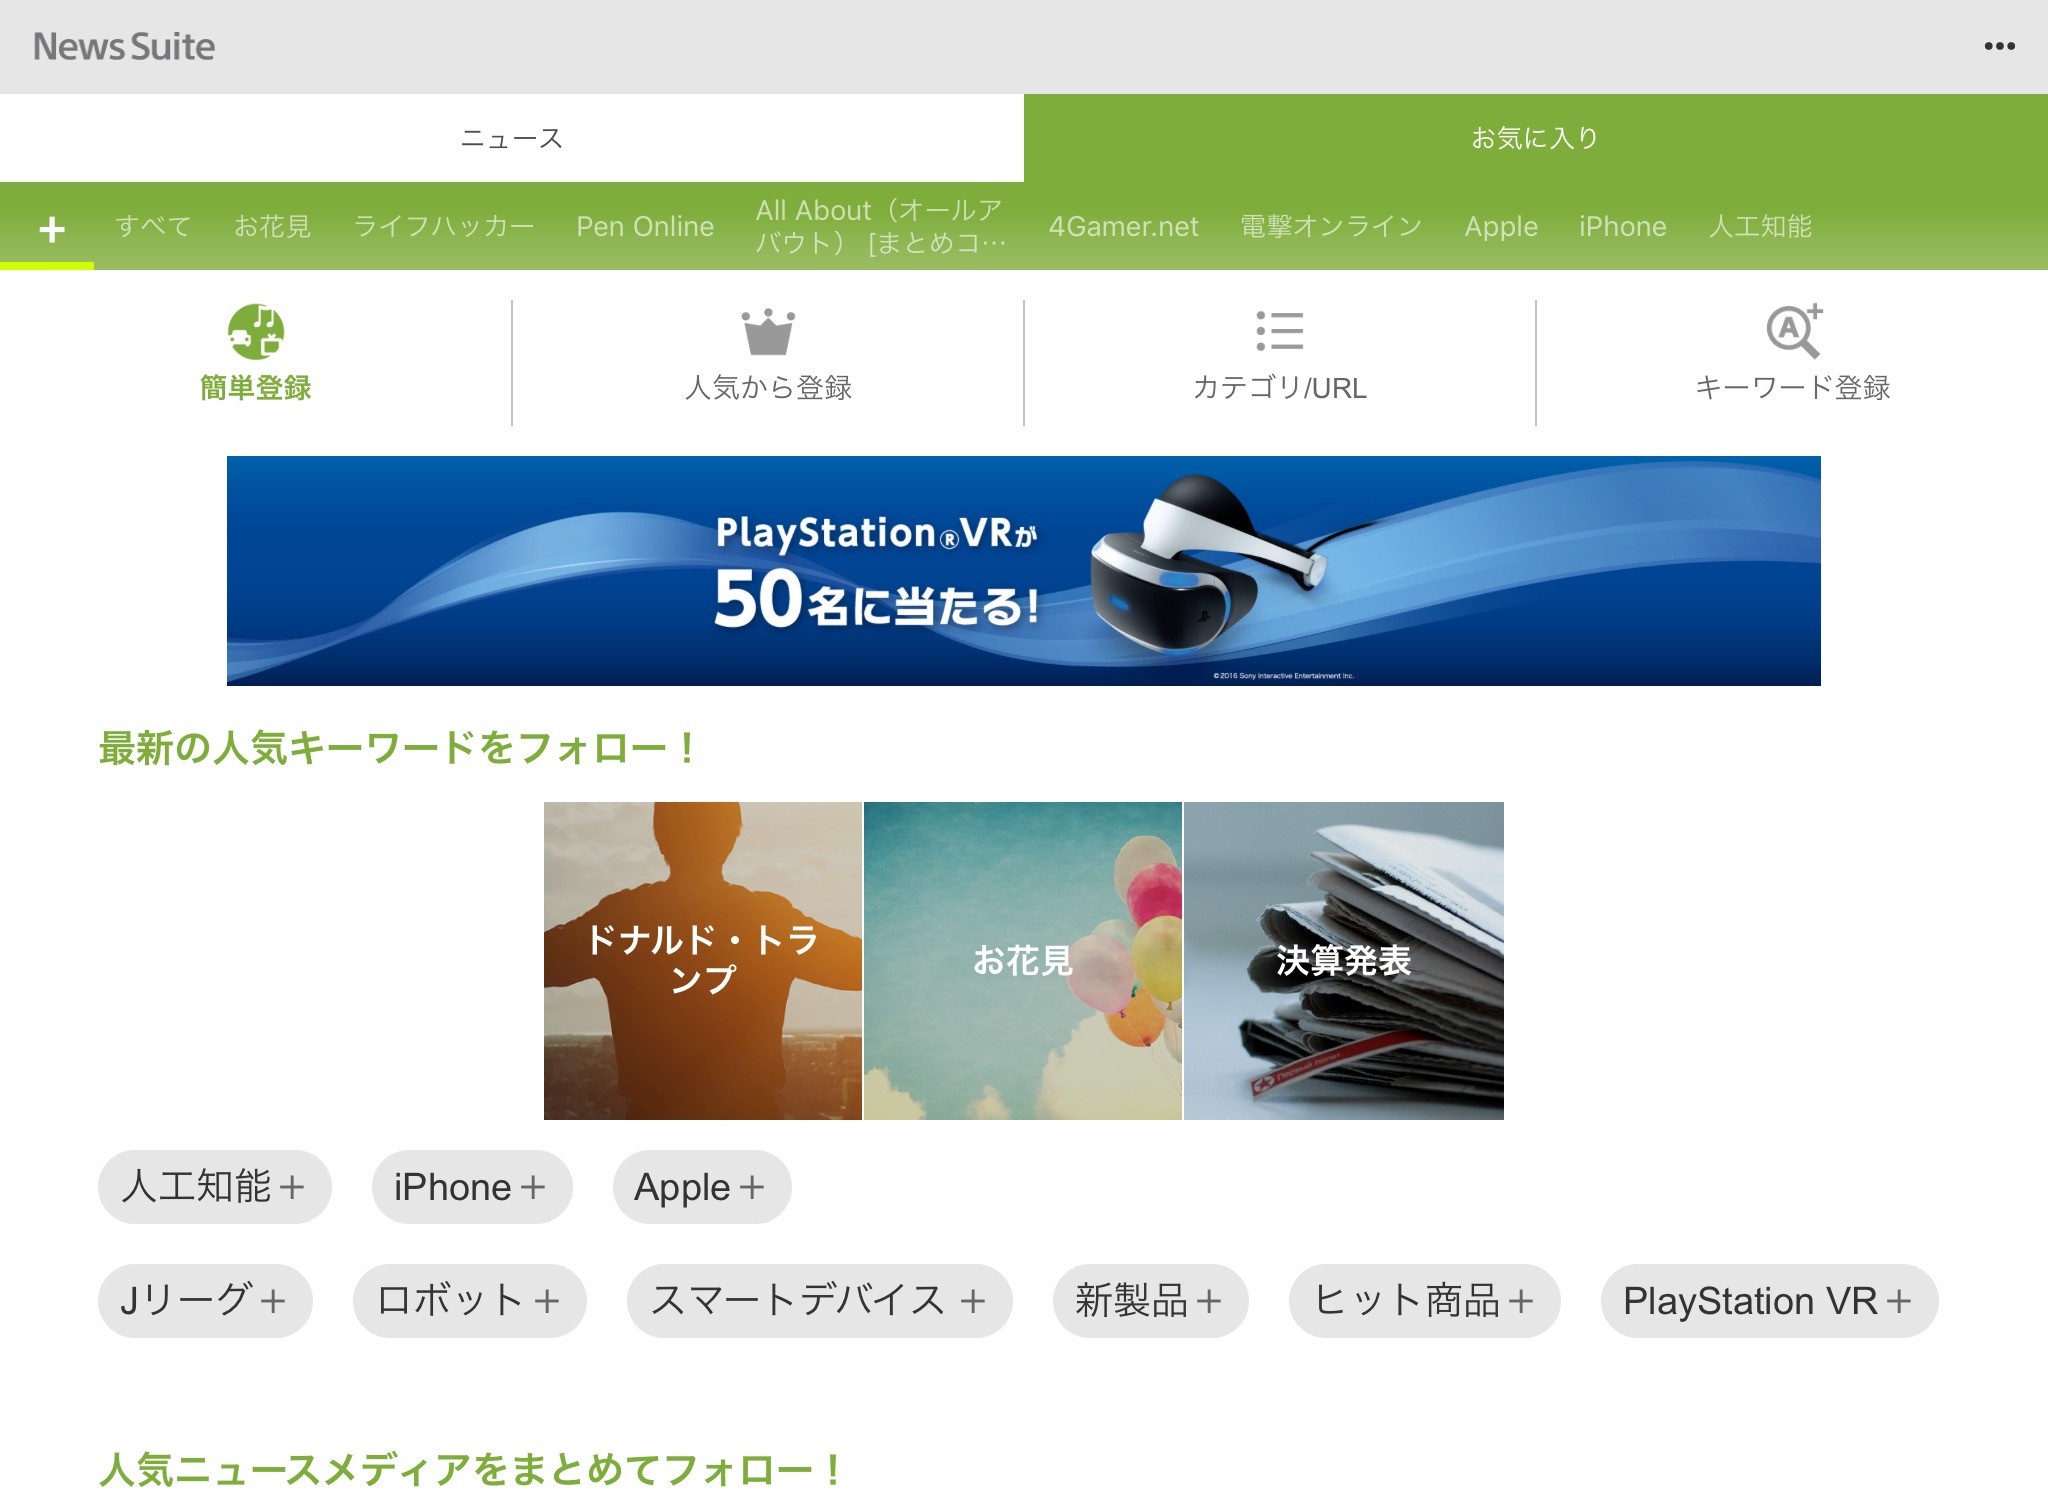Select the 簡単登録 easy registration icon
This screenshot has width=2048, height=1494.
pyautogui.click(x=256, y=332)
